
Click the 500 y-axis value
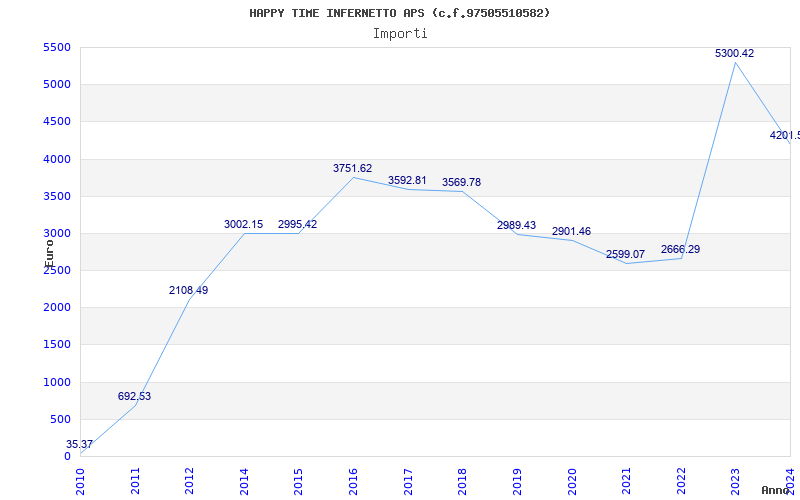coord(60,419)
